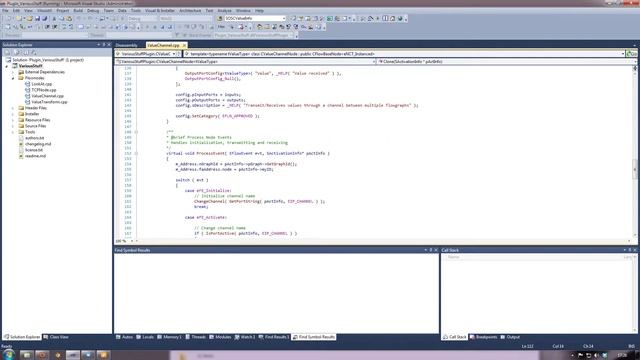The height and width of the screenshot is (360, 640).
Task: Select ValueChannel.cpp in Solution Explorer
Action: (x=47, y=96)
